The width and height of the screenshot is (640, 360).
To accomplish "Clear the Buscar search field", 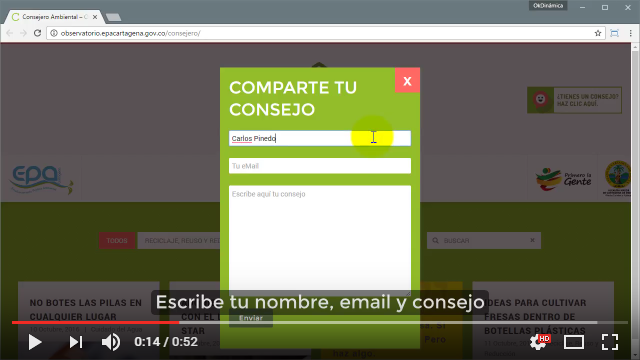I will tap(532, 240).
